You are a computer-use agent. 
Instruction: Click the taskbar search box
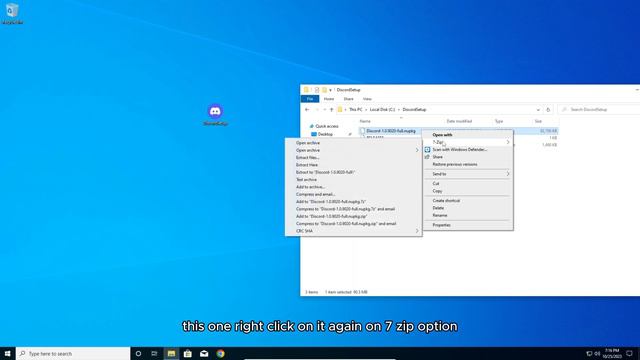73,353
